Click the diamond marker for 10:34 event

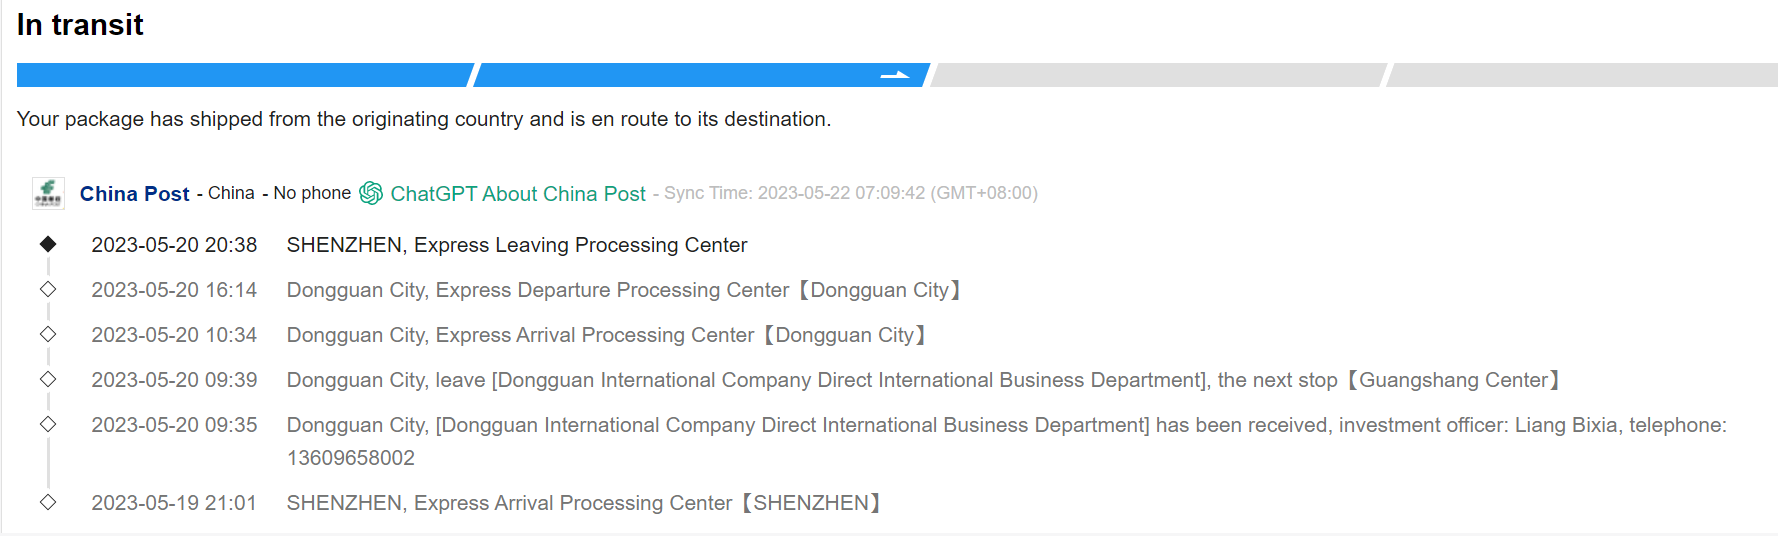(48, 334)
